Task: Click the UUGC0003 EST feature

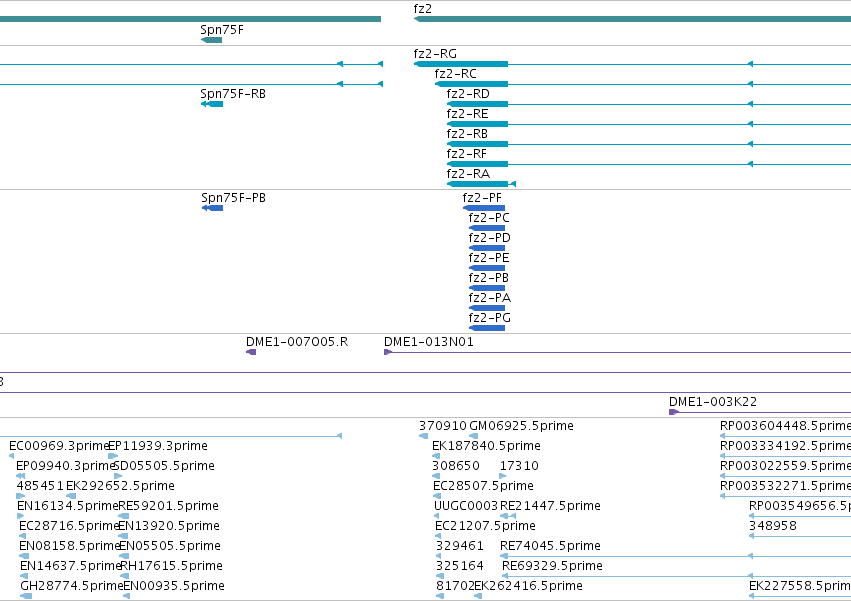Action: [x=437, y=516]
